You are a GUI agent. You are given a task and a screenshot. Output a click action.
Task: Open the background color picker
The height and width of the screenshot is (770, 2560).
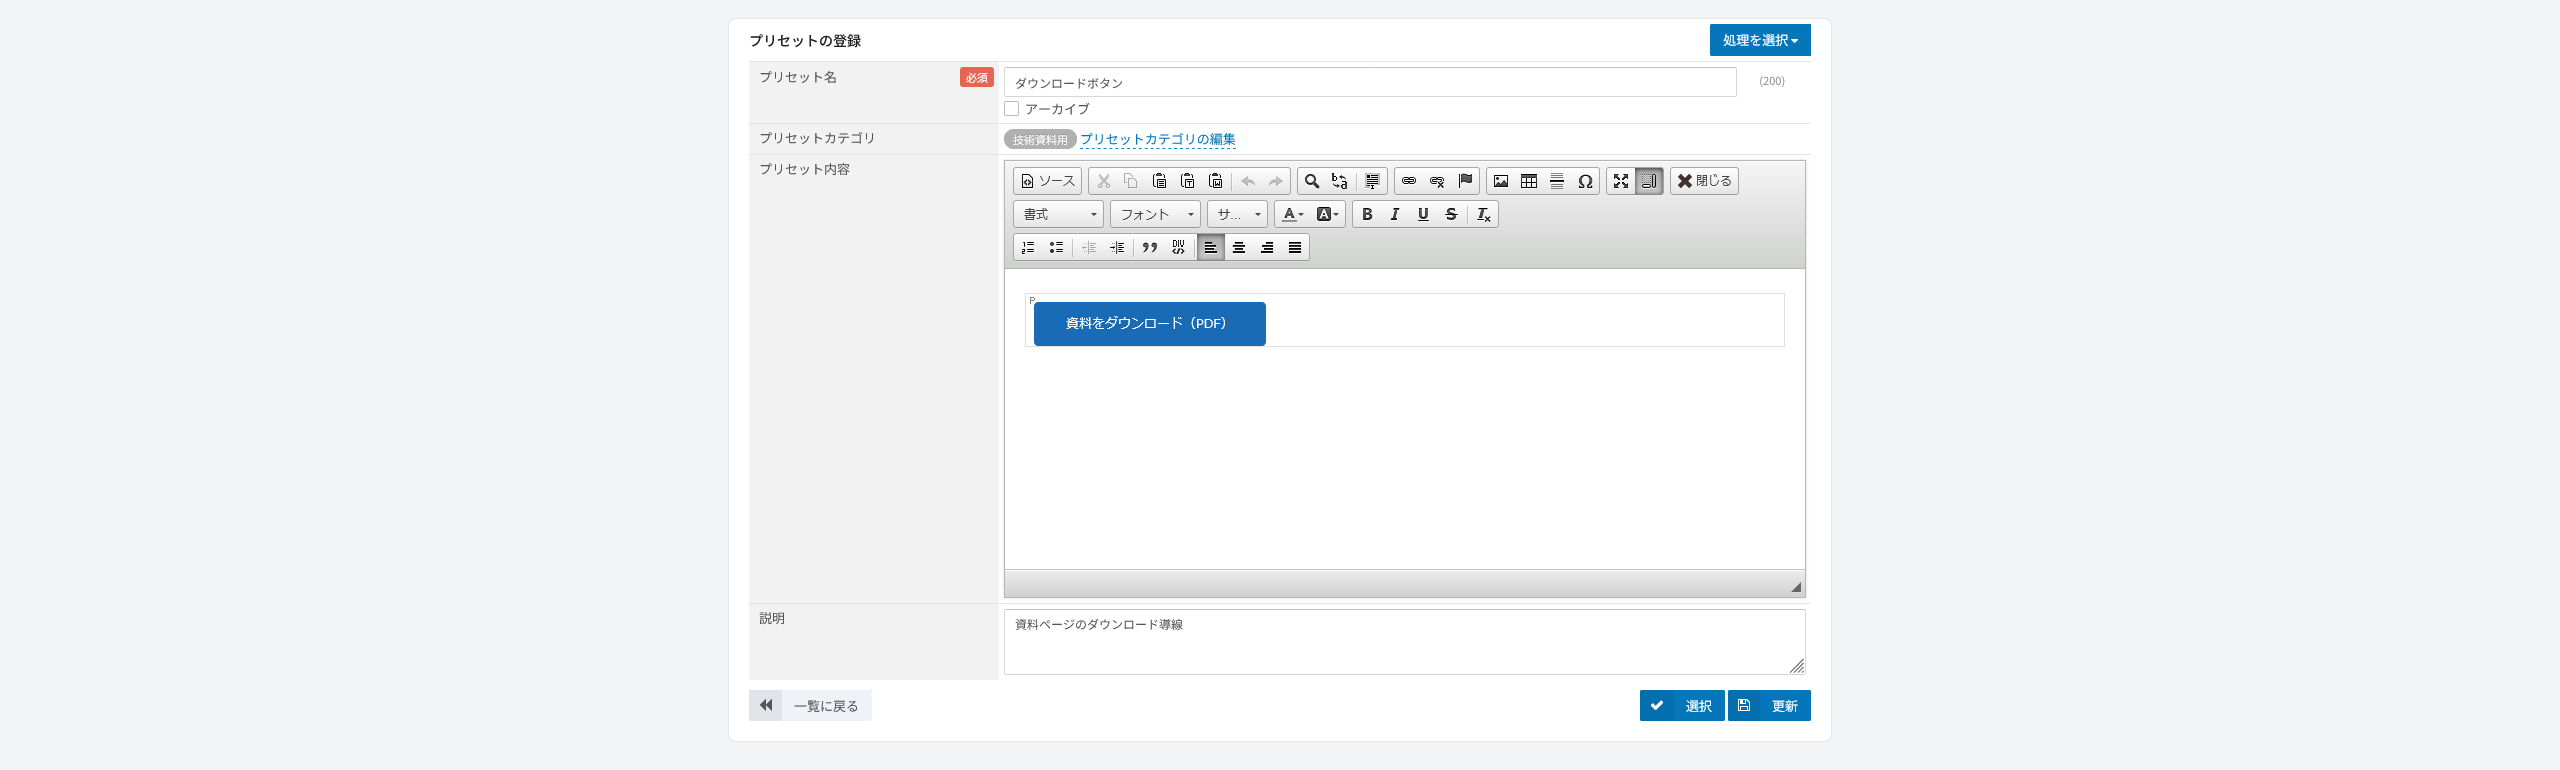(x=1327, y=214)
